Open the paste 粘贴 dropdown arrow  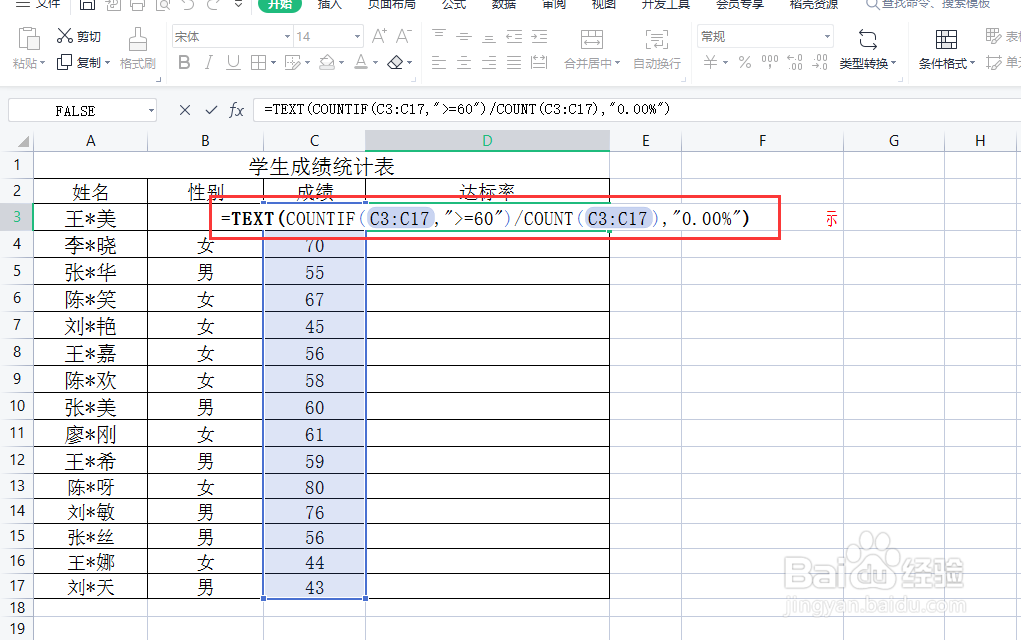point(42,63)
